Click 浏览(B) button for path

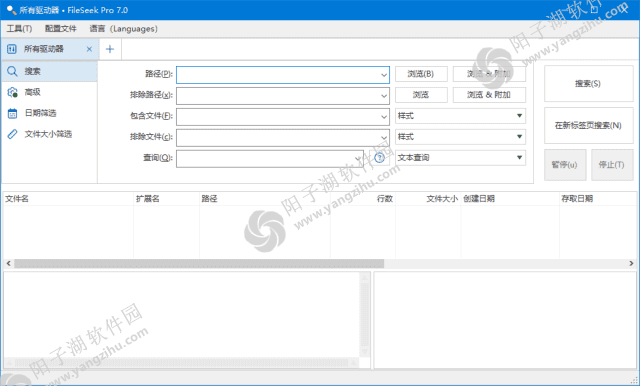click(x=421, y=74)
